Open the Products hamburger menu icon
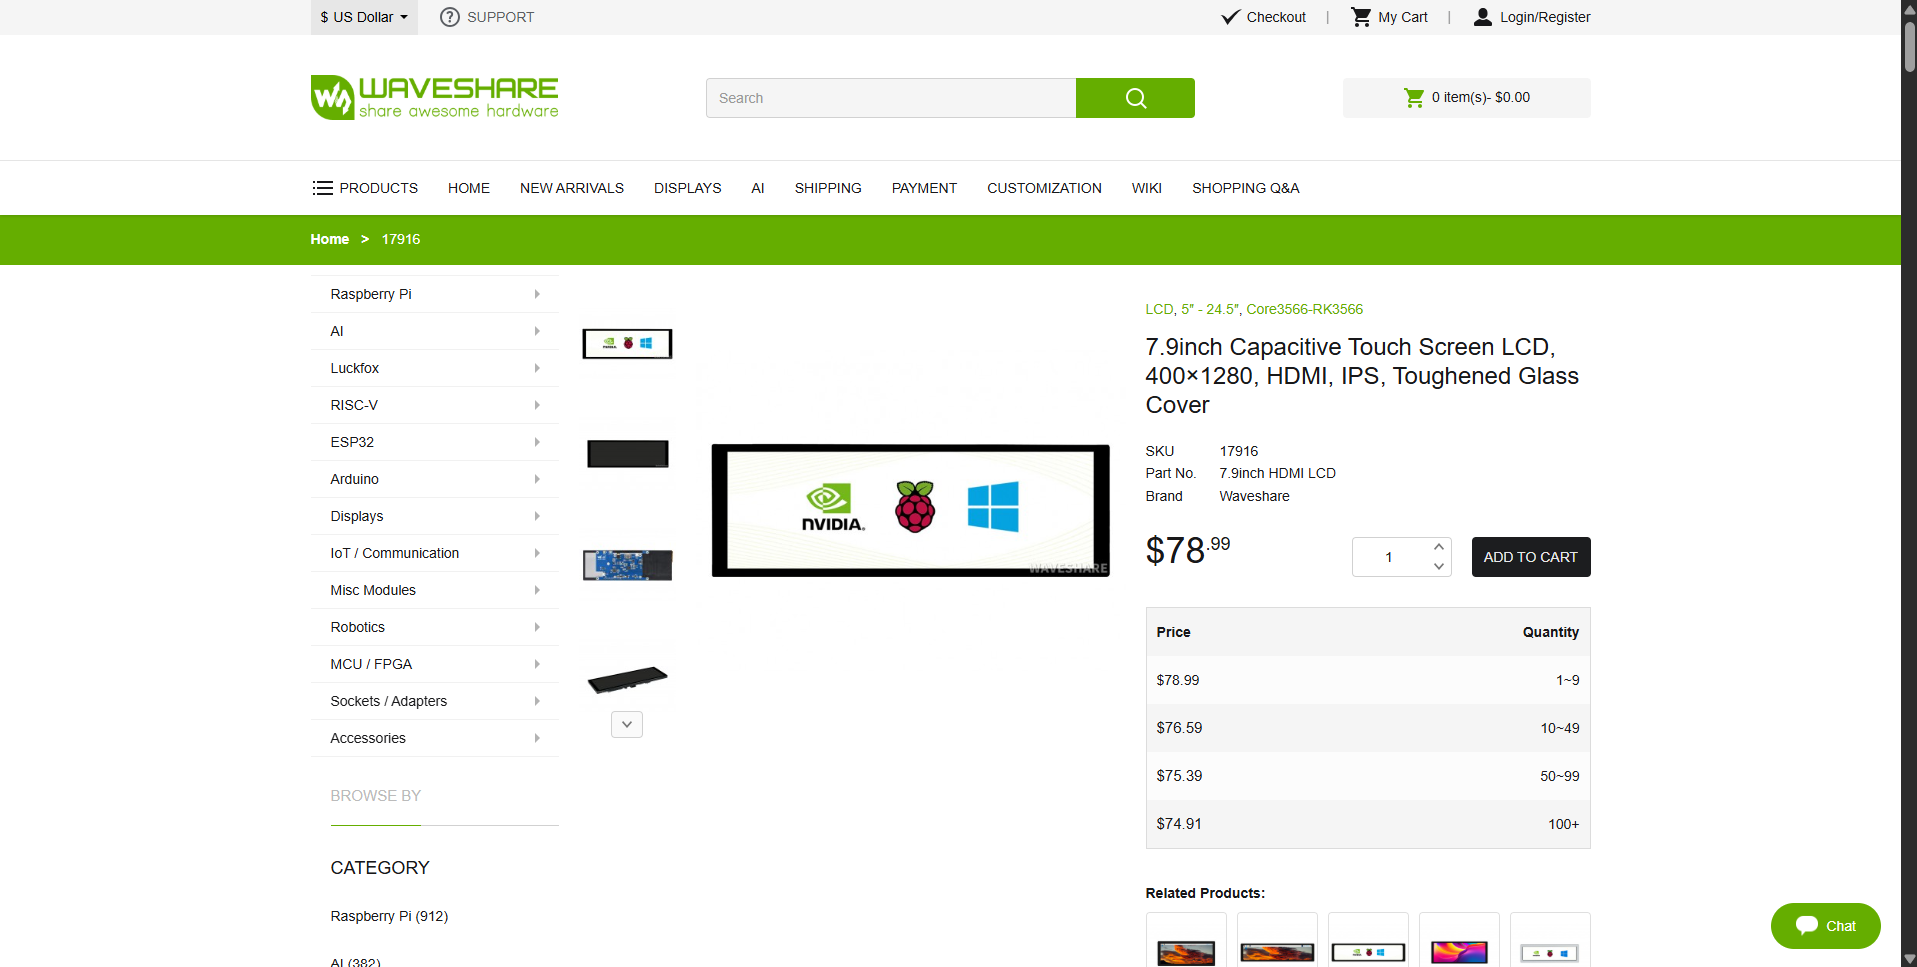 point(322,188)
